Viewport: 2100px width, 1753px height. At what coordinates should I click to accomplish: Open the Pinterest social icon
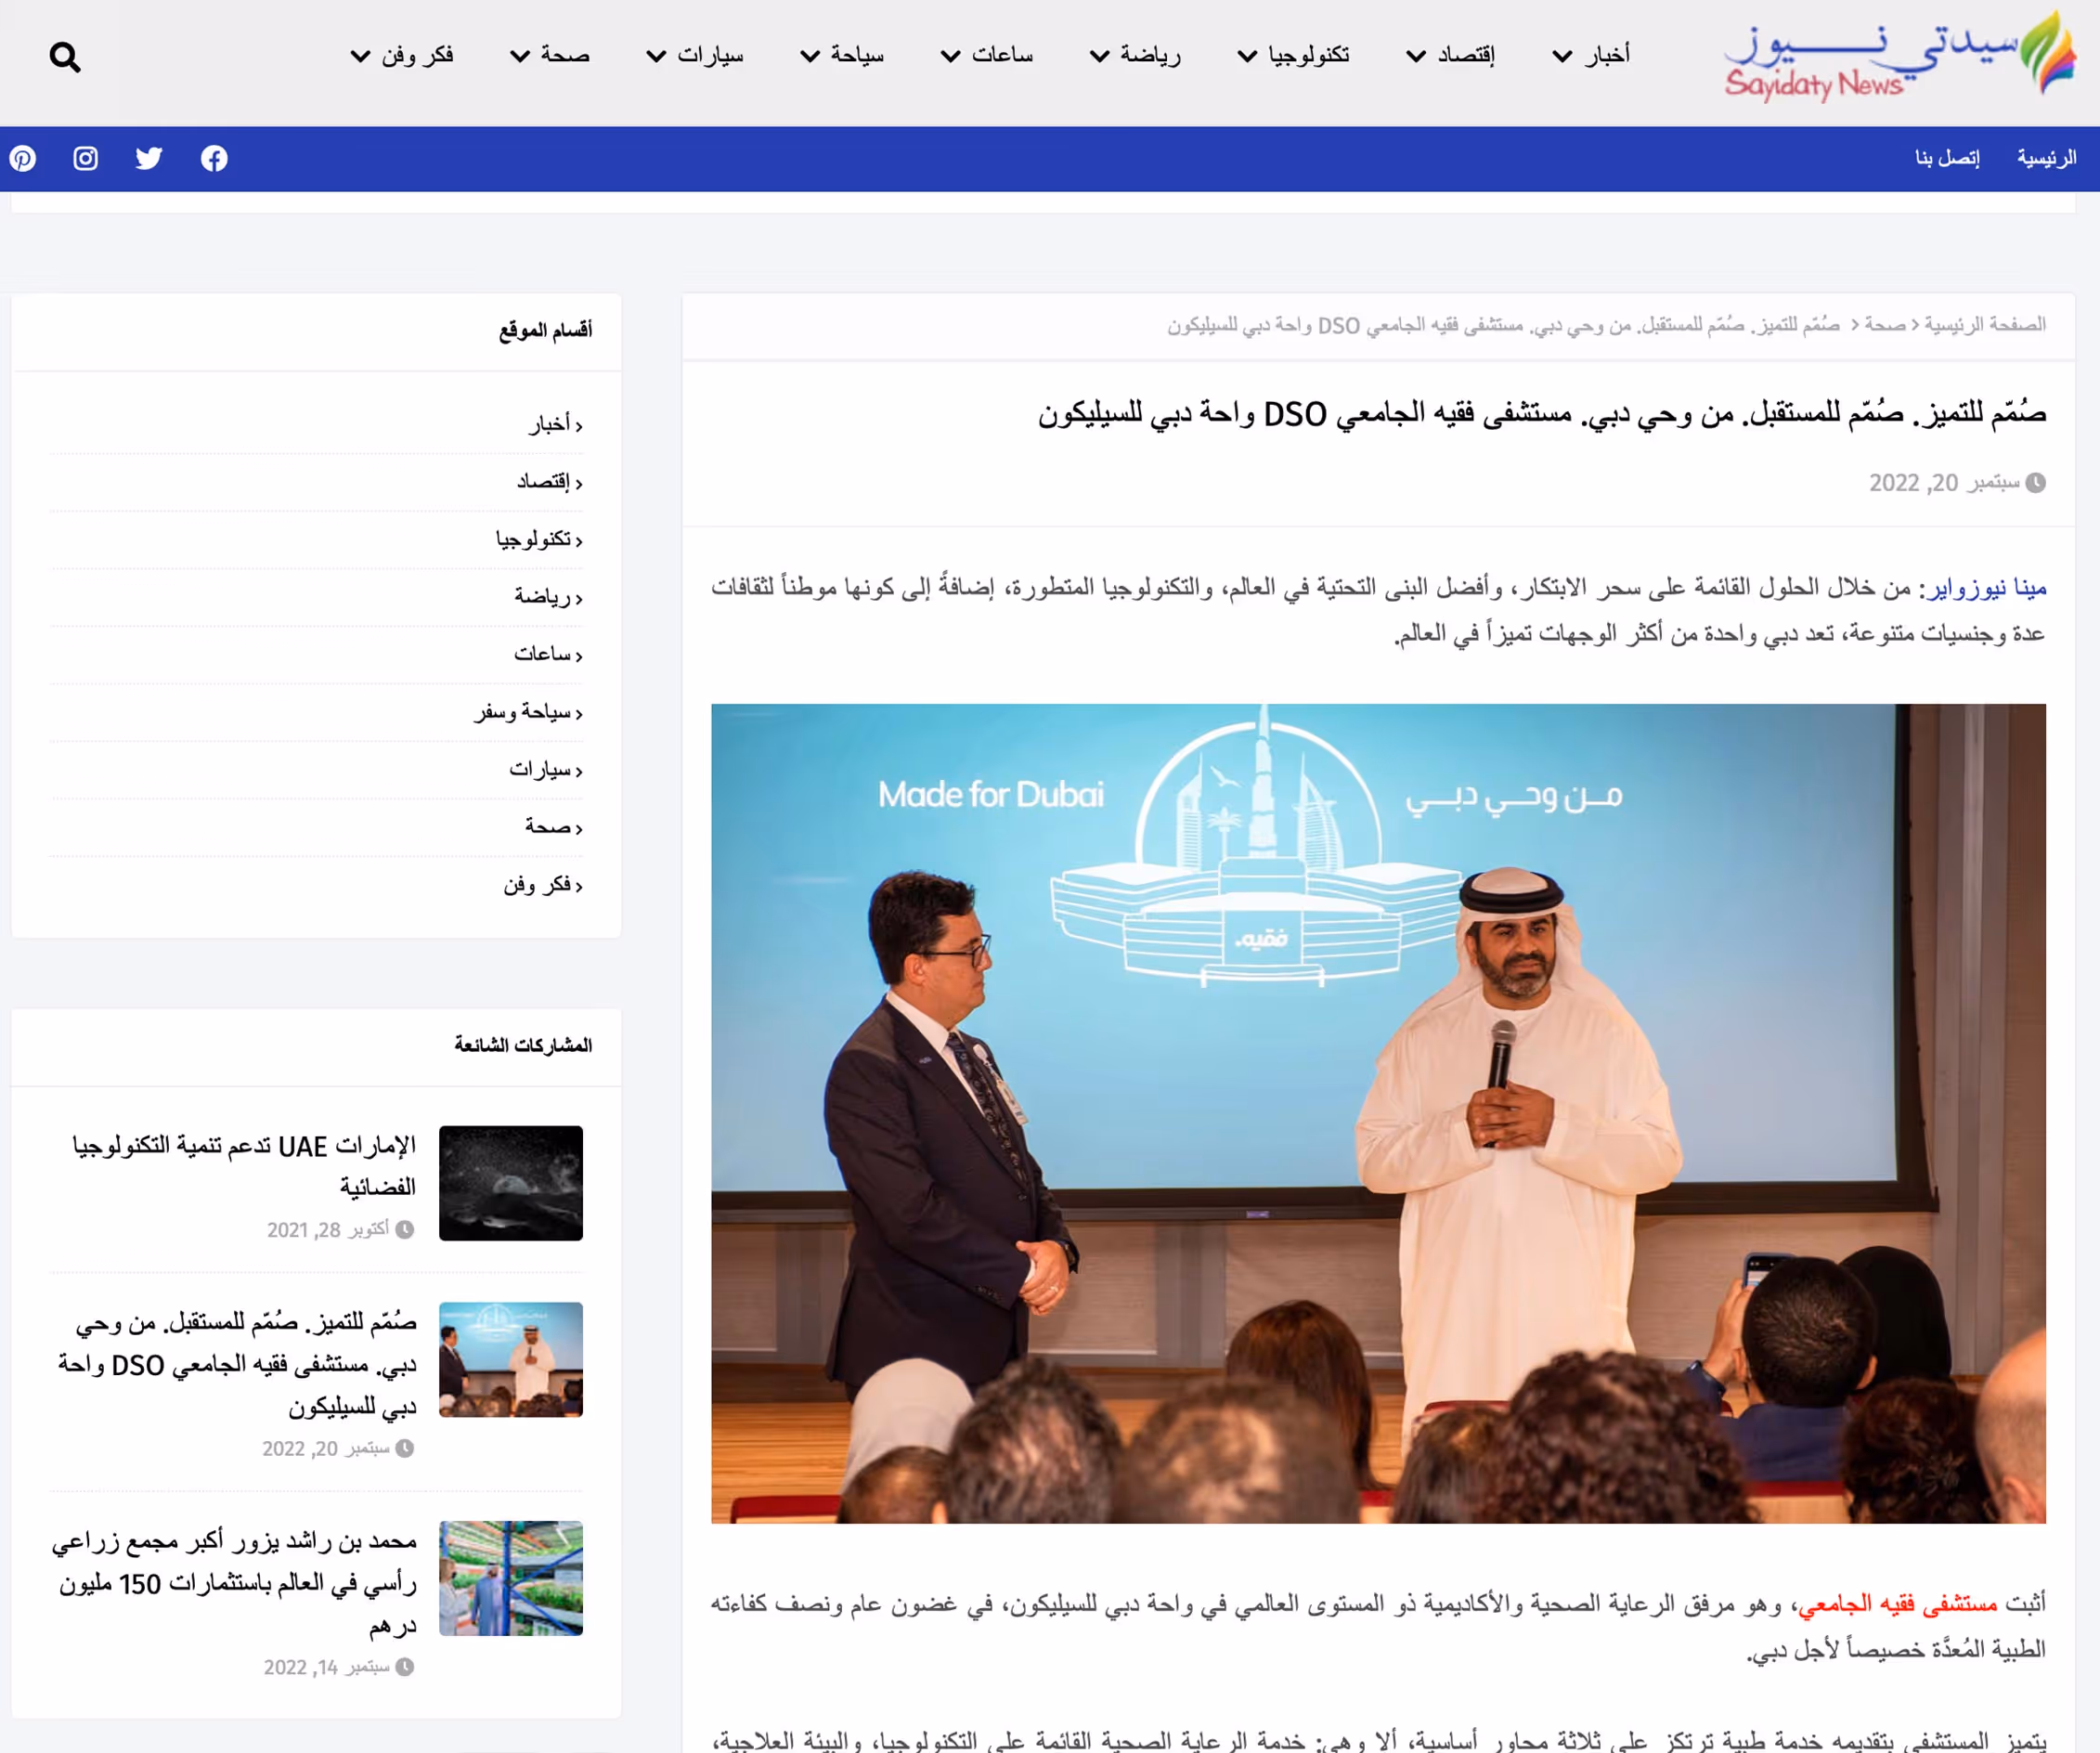coord(23,158)
